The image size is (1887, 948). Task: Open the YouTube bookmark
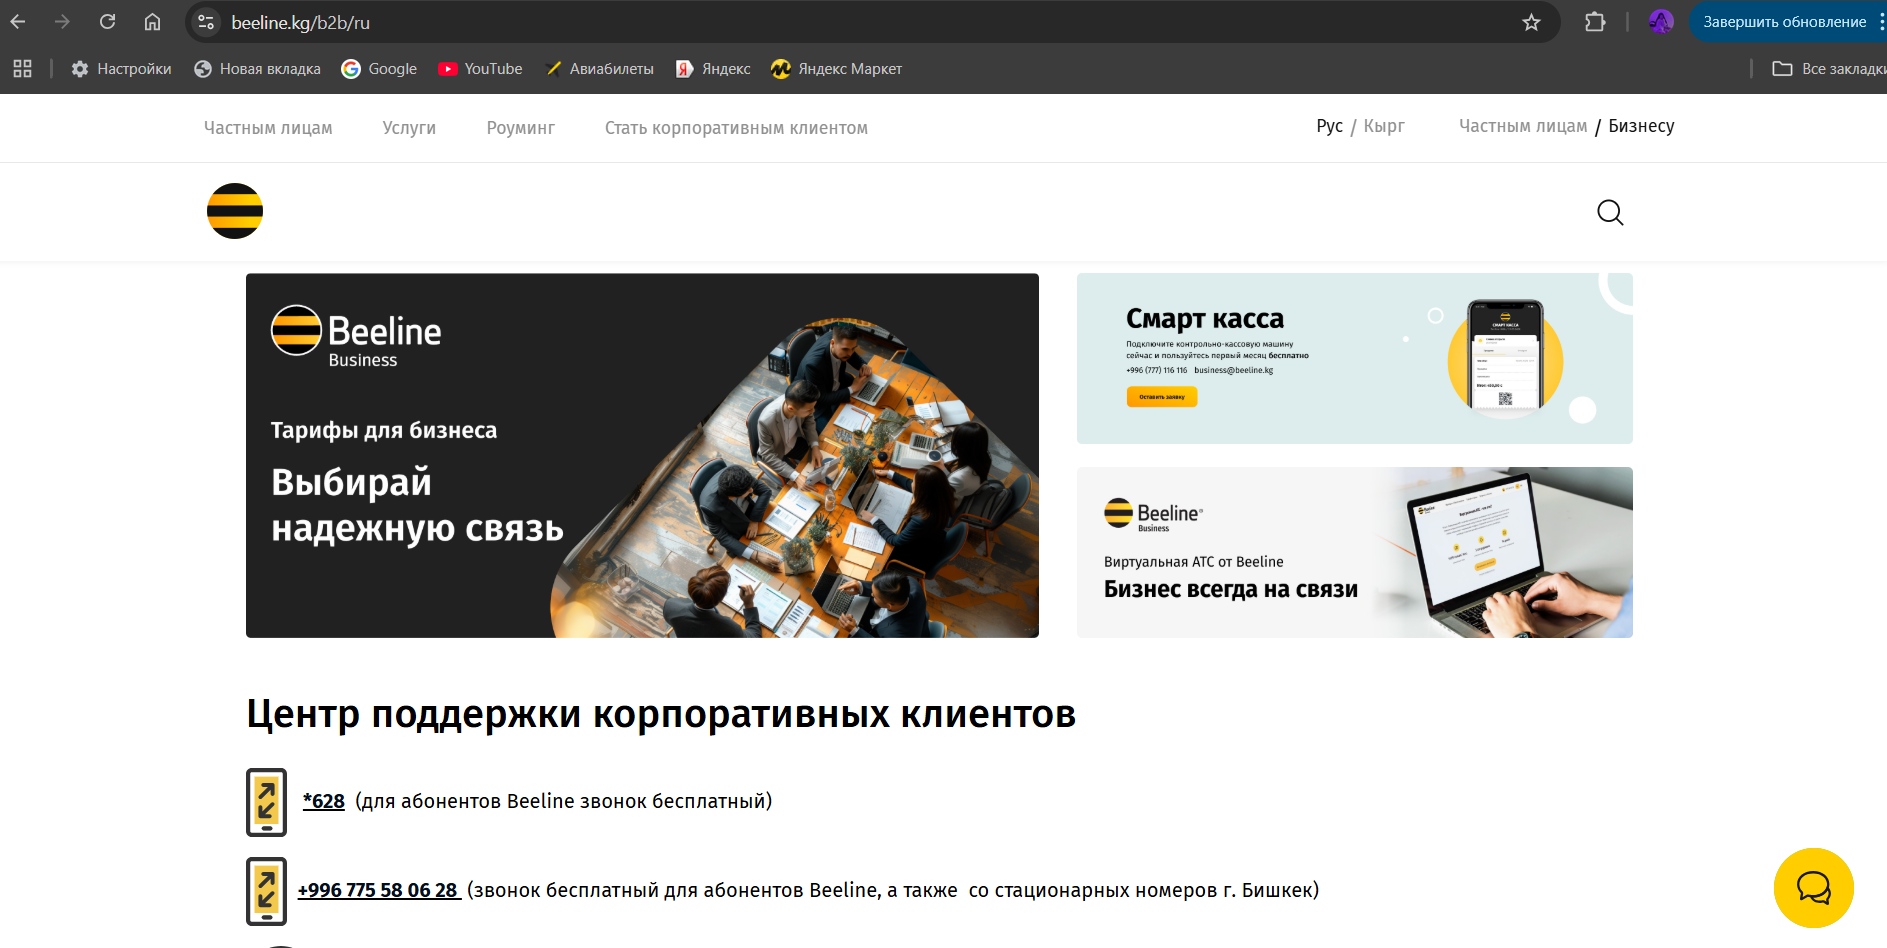[x=480, y=69]
